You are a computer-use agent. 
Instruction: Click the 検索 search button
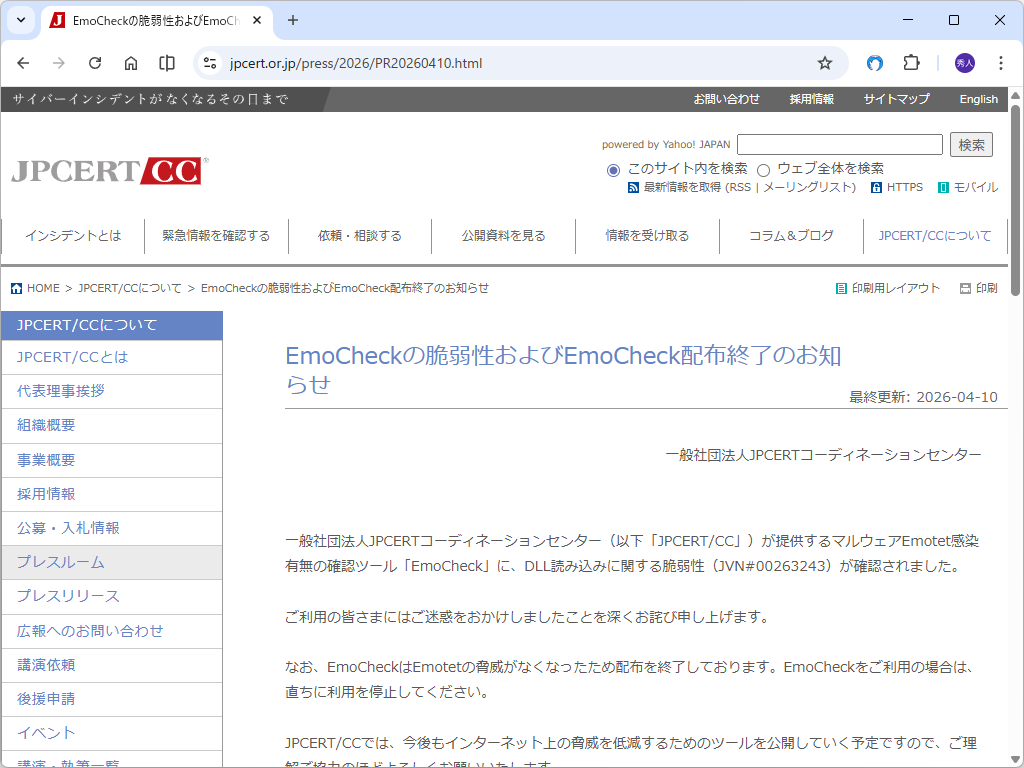pos(970,144)
